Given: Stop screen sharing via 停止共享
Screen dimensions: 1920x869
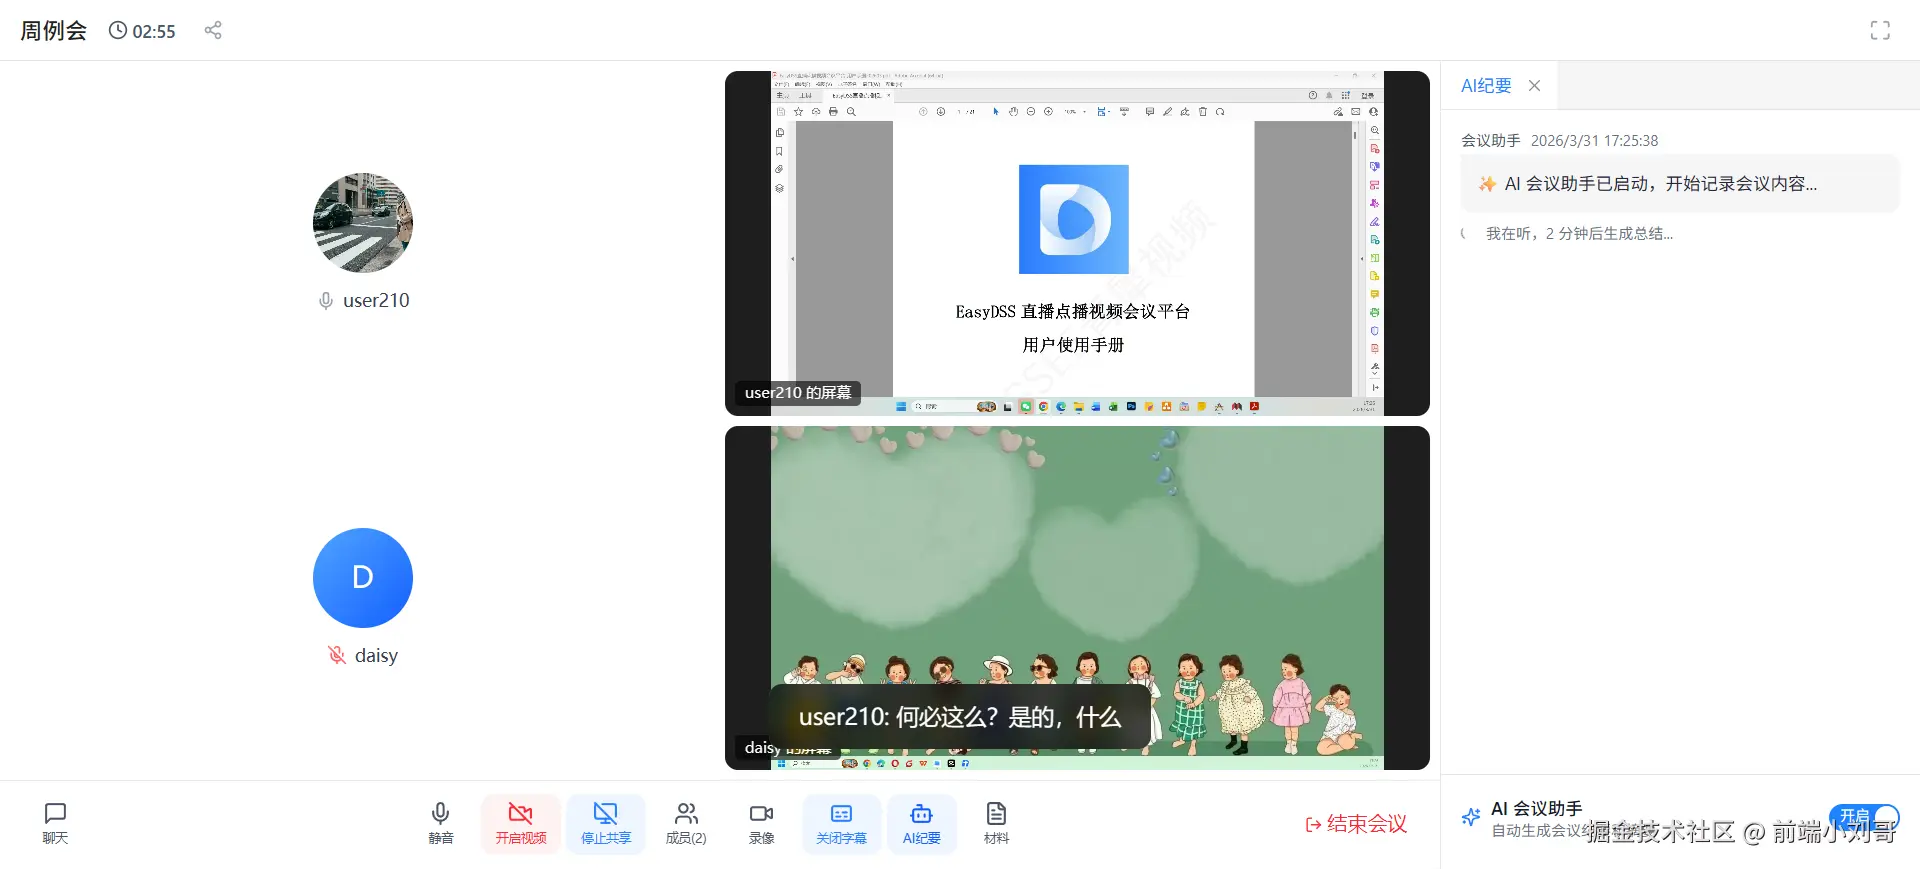Looking at the screenshot, I should click(606, 824).
